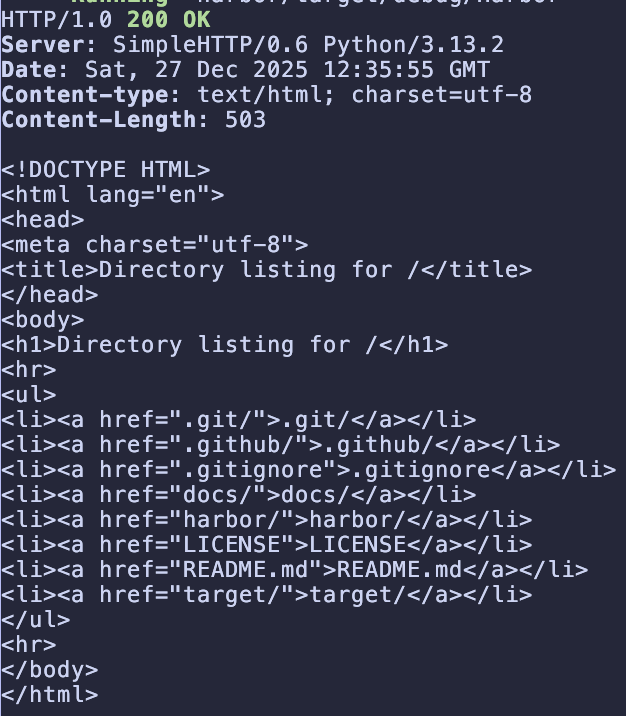Click the closing </html> tag line
Screen dimensions: 626x716
(x=50, y=694)
